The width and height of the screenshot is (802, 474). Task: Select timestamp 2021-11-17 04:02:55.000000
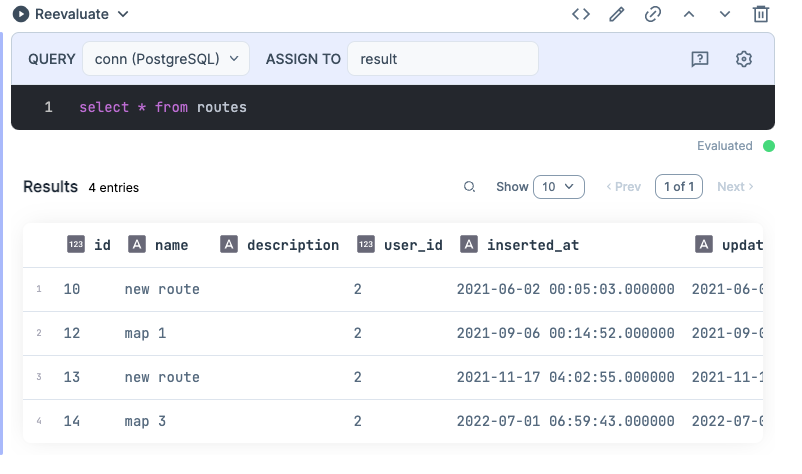point(565,377)
